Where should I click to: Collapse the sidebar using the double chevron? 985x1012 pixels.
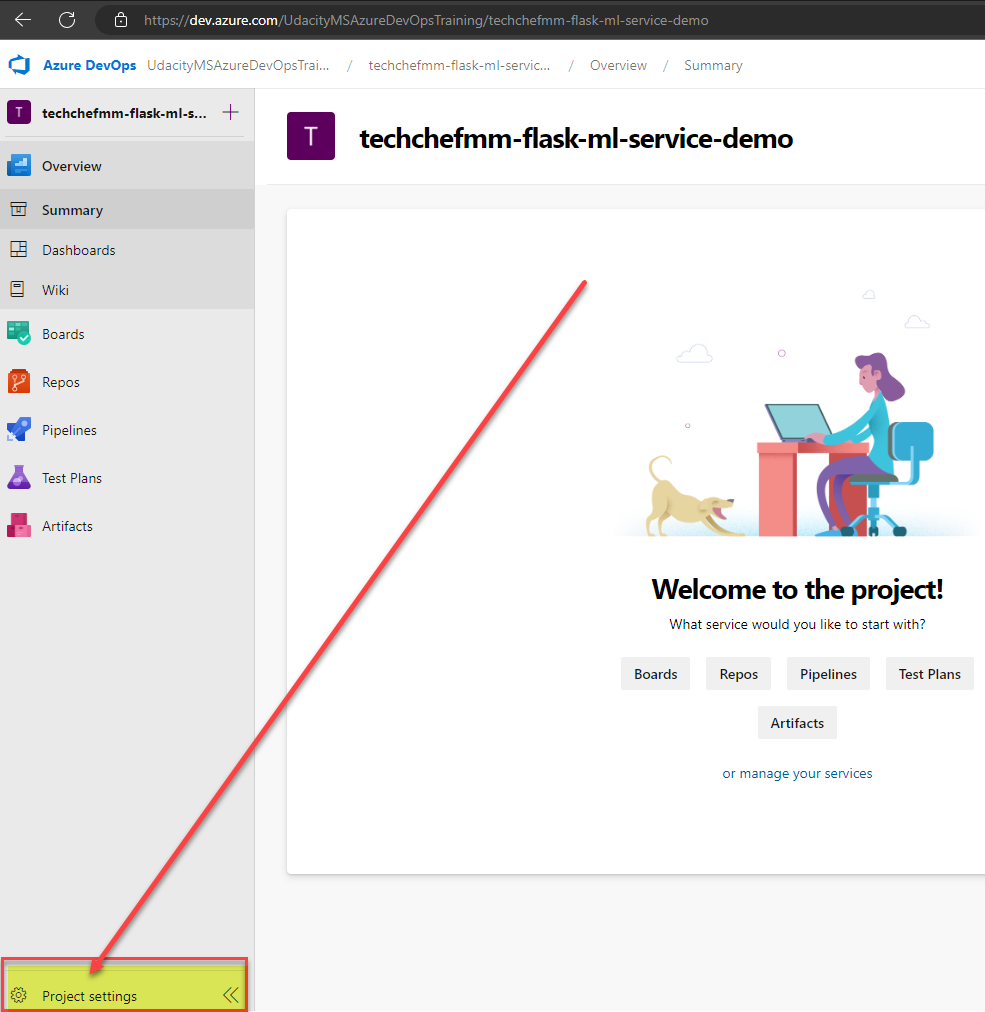point(231,995)
